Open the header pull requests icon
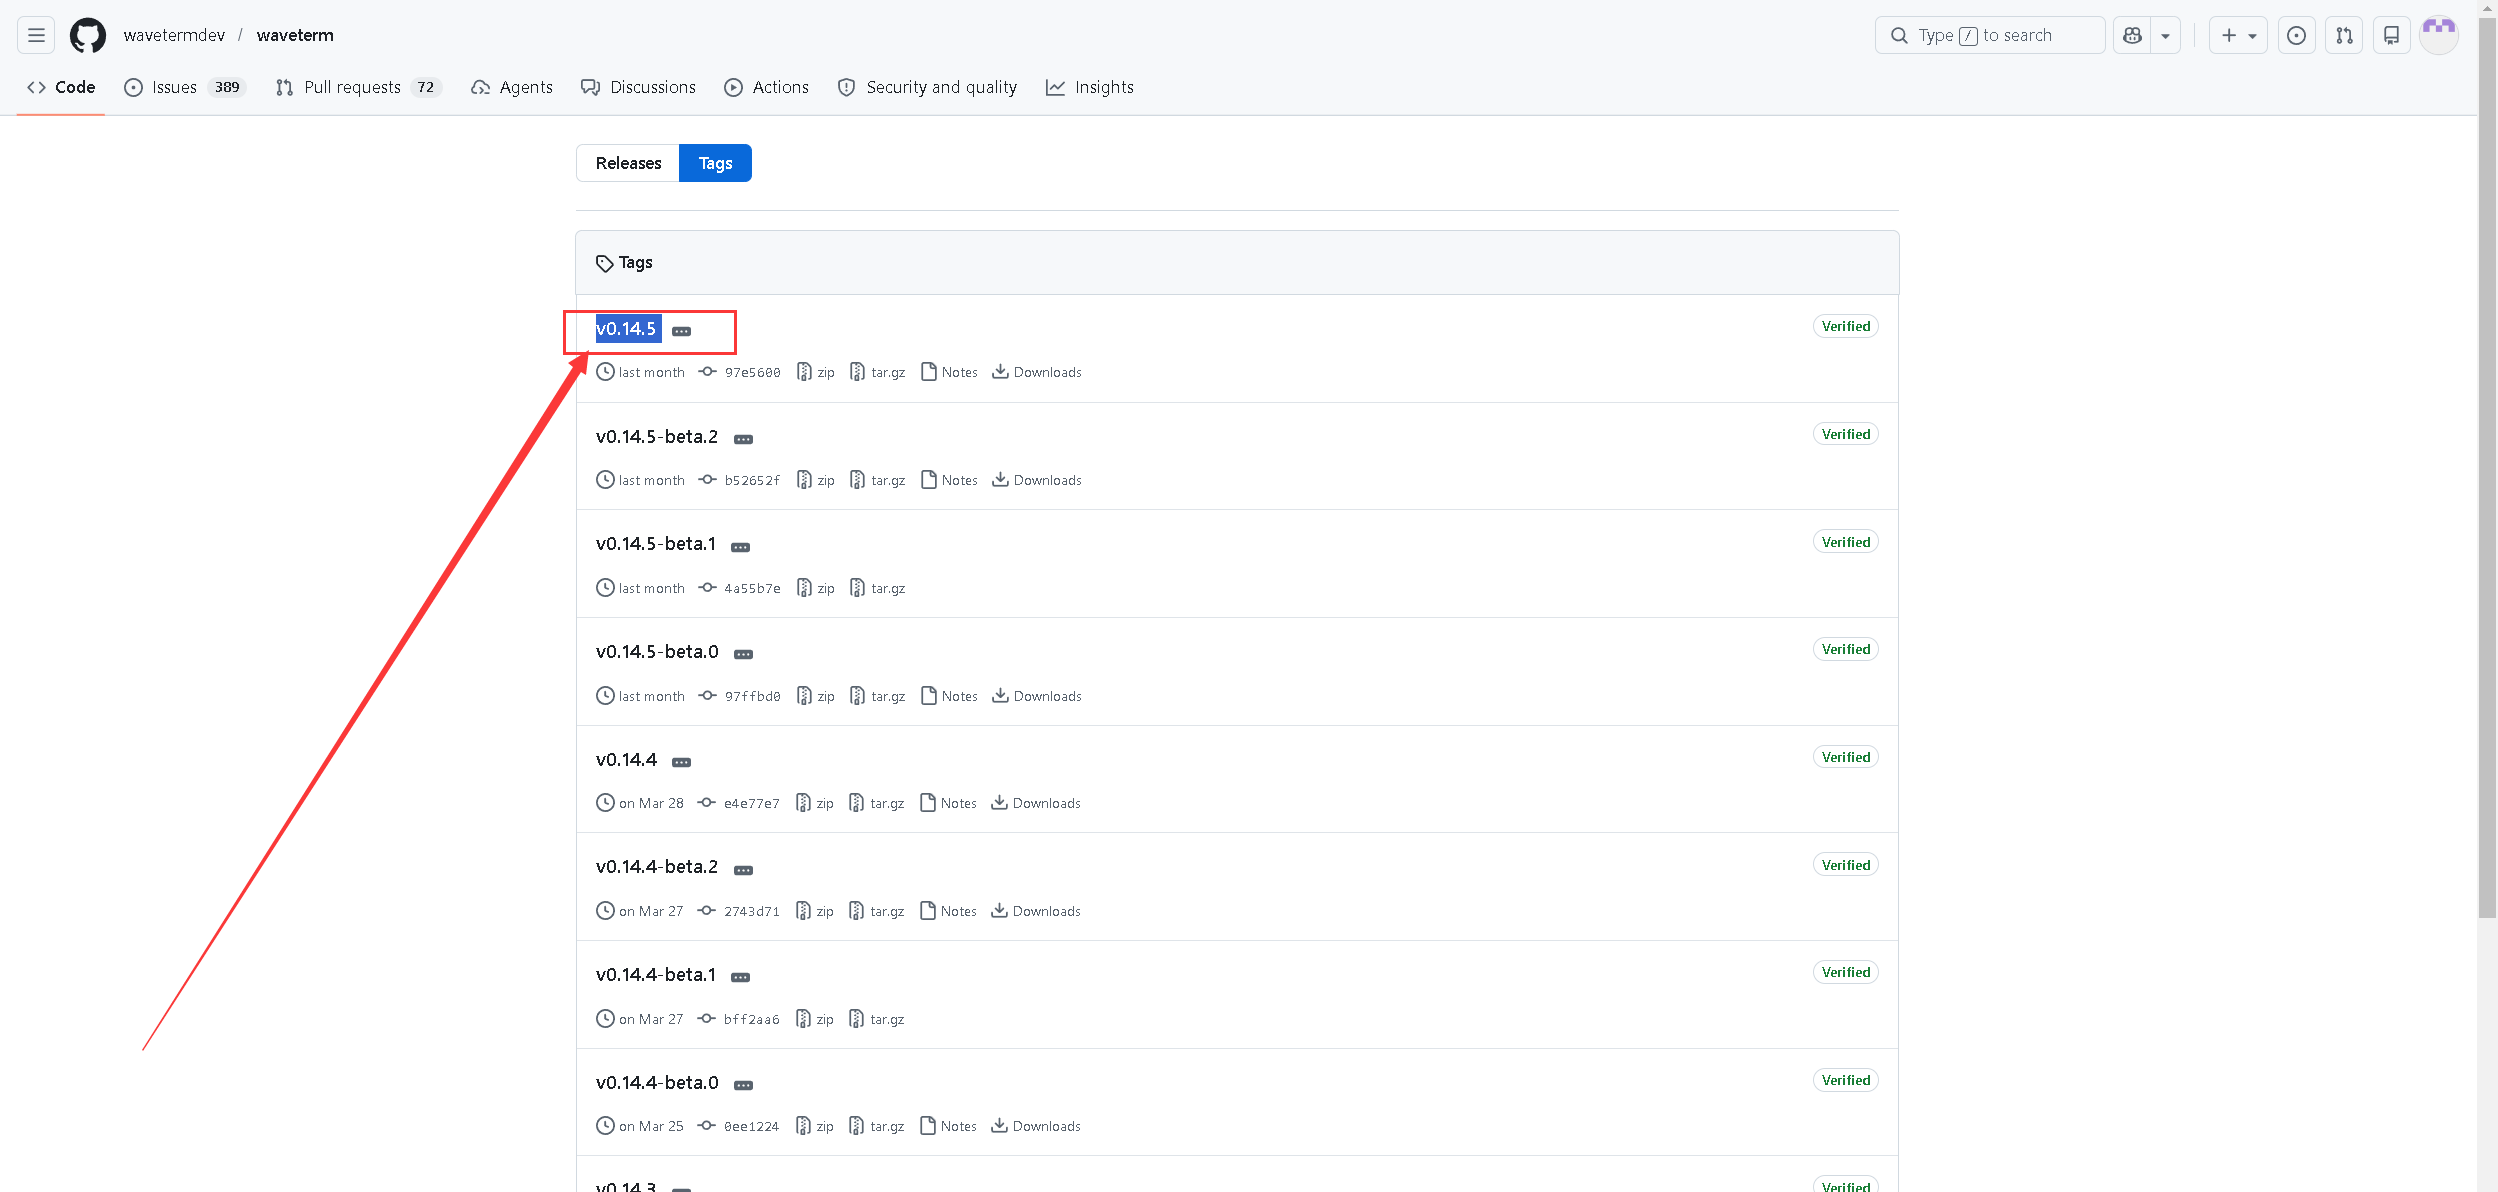Screen dimensions: 2498x1192 tap(2344, 35)
